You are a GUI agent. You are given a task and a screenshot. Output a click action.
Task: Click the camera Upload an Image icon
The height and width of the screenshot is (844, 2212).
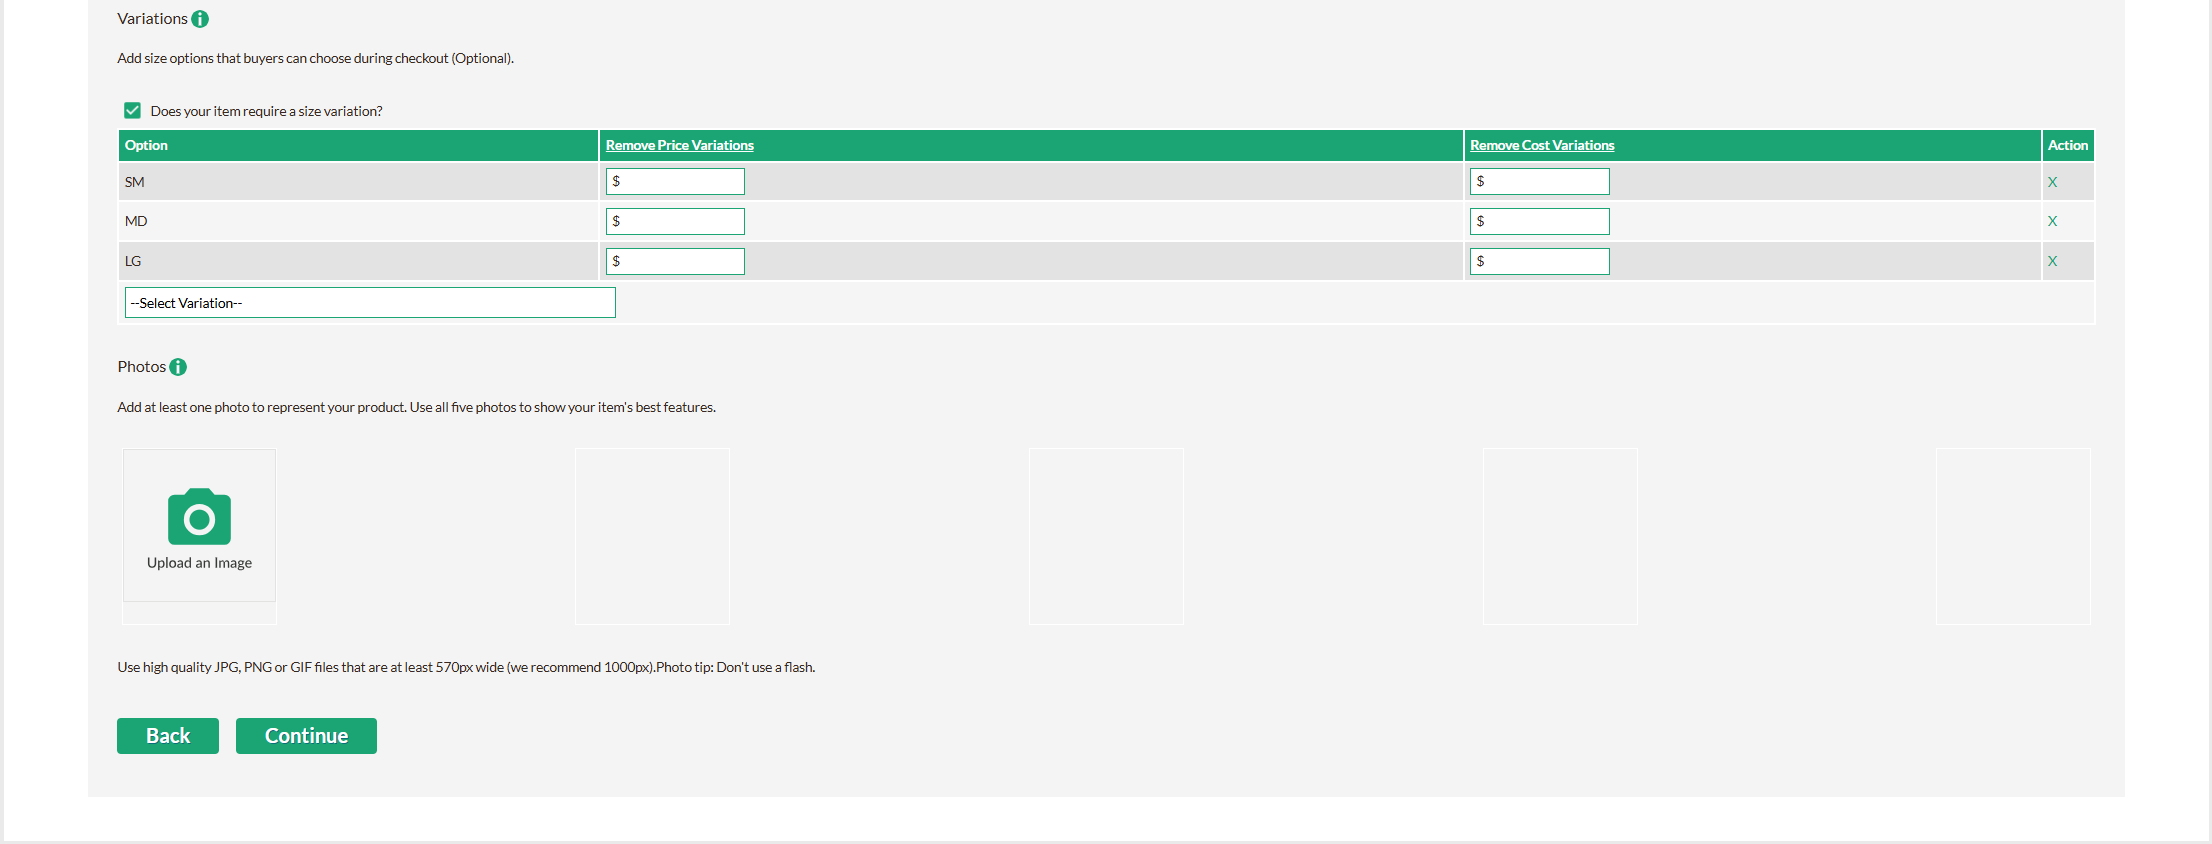(x=199, y=517)
